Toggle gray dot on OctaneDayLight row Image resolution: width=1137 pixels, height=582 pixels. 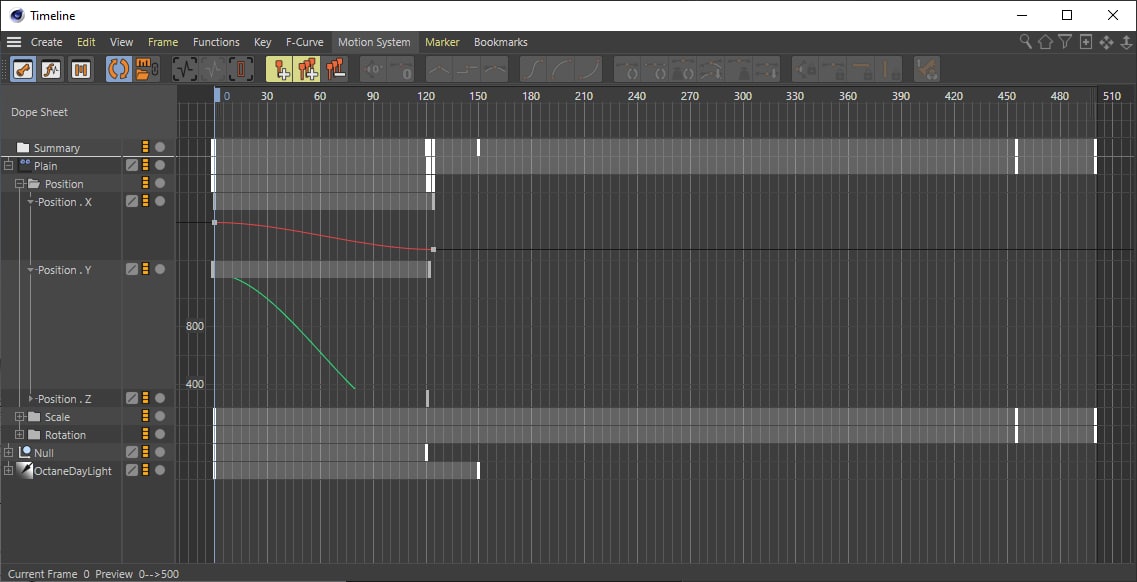pos(160,470)
